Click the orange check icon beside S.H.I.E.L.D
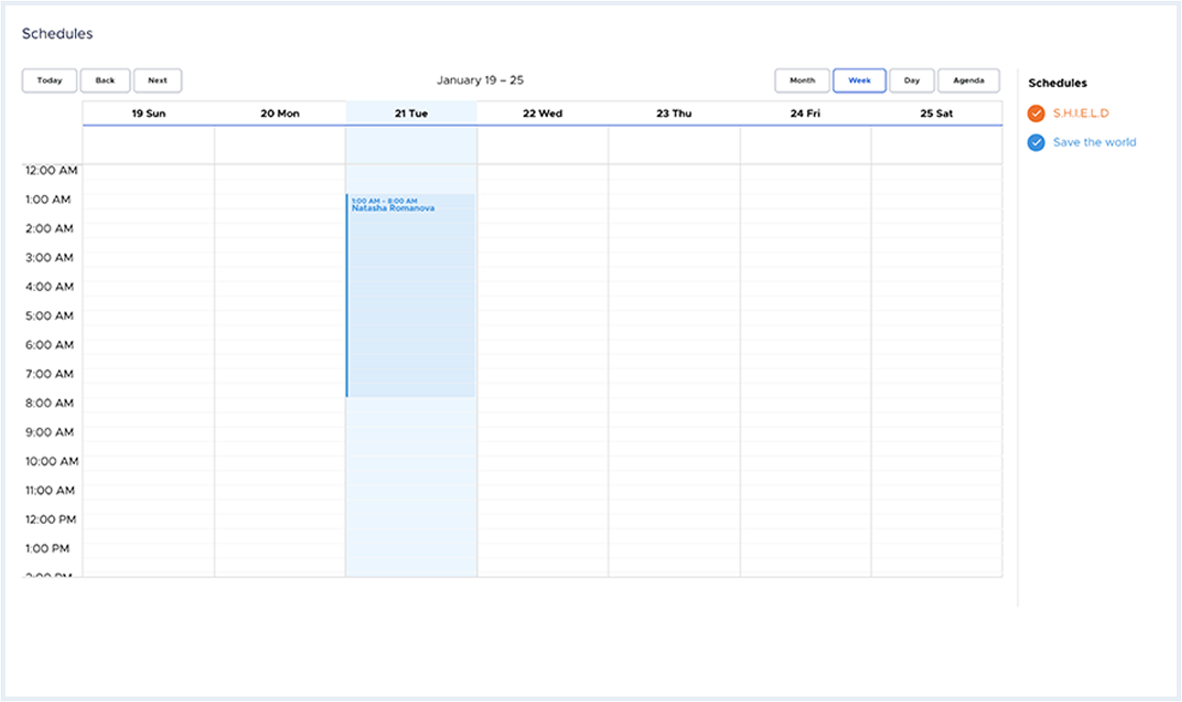 [x=1035, y=113]
